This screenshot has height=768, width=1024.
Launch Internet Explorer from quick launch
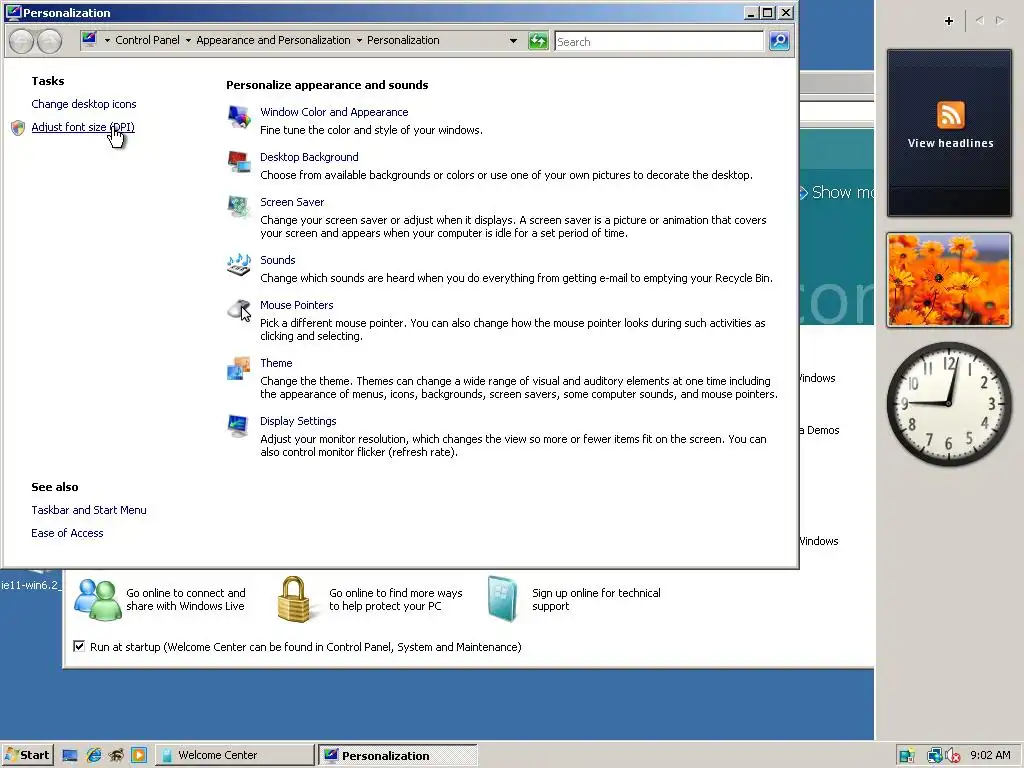click(93, 756)
